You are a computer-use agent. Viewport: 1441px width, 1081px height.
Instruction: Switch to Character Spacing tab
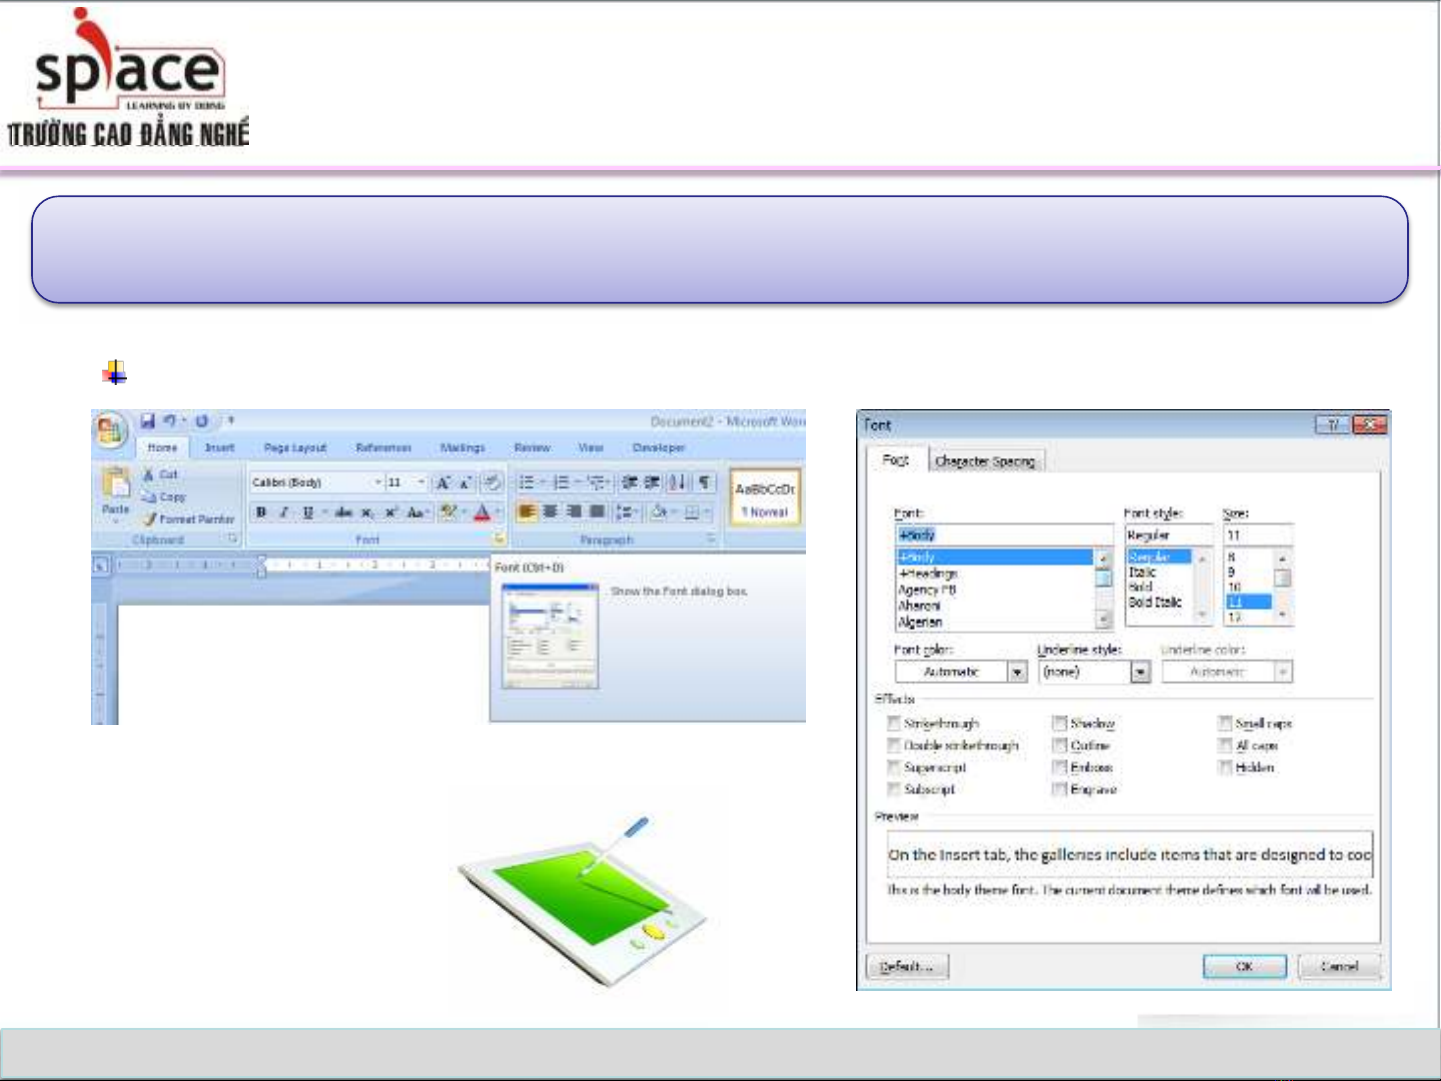point(985,461)
